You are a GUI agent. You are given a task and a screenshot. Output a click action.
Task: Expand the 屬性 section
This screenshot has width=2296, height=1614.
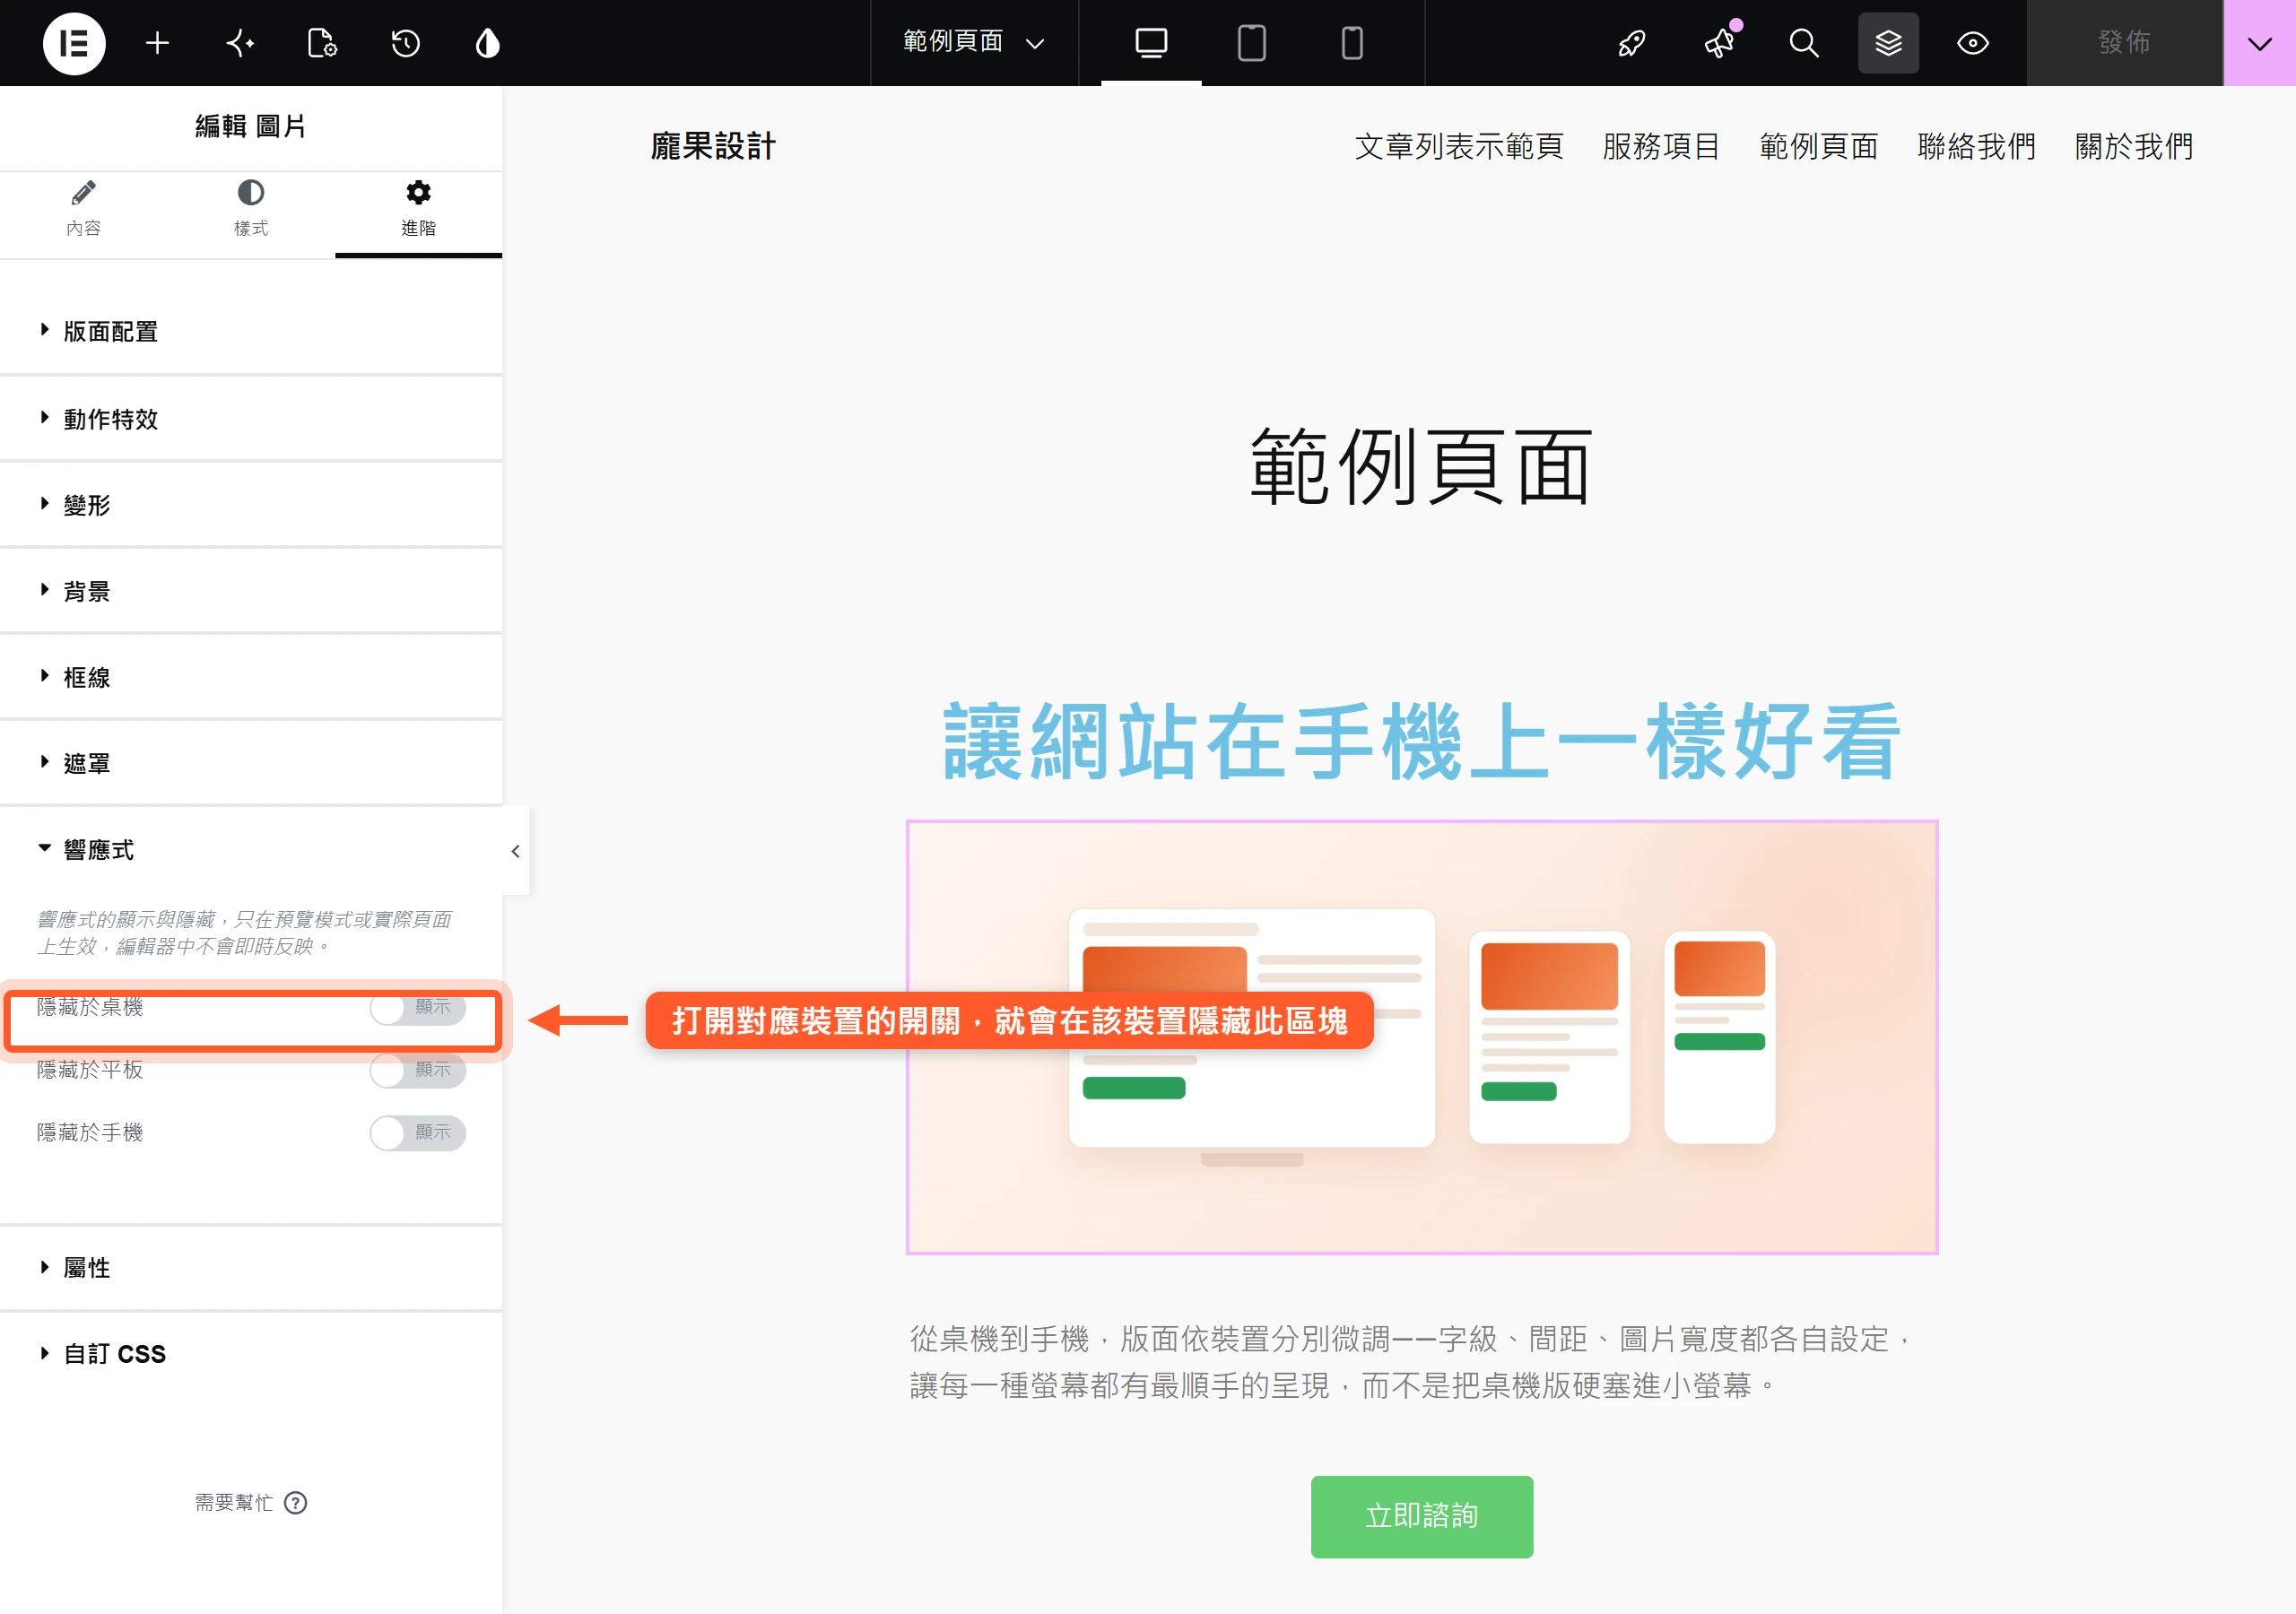[251, 1267]
